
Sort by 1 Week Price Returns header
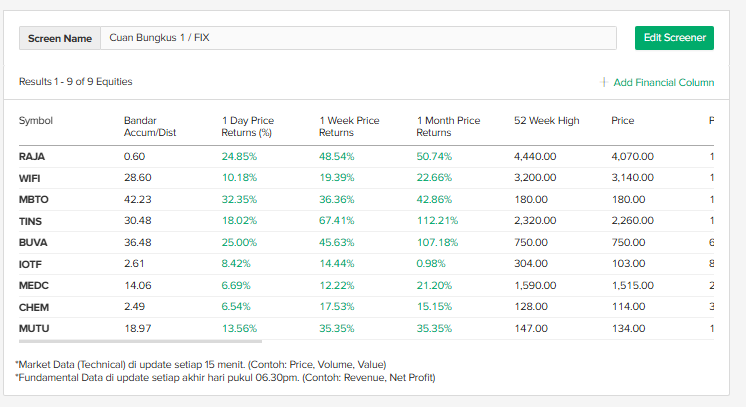click(349, 126)
